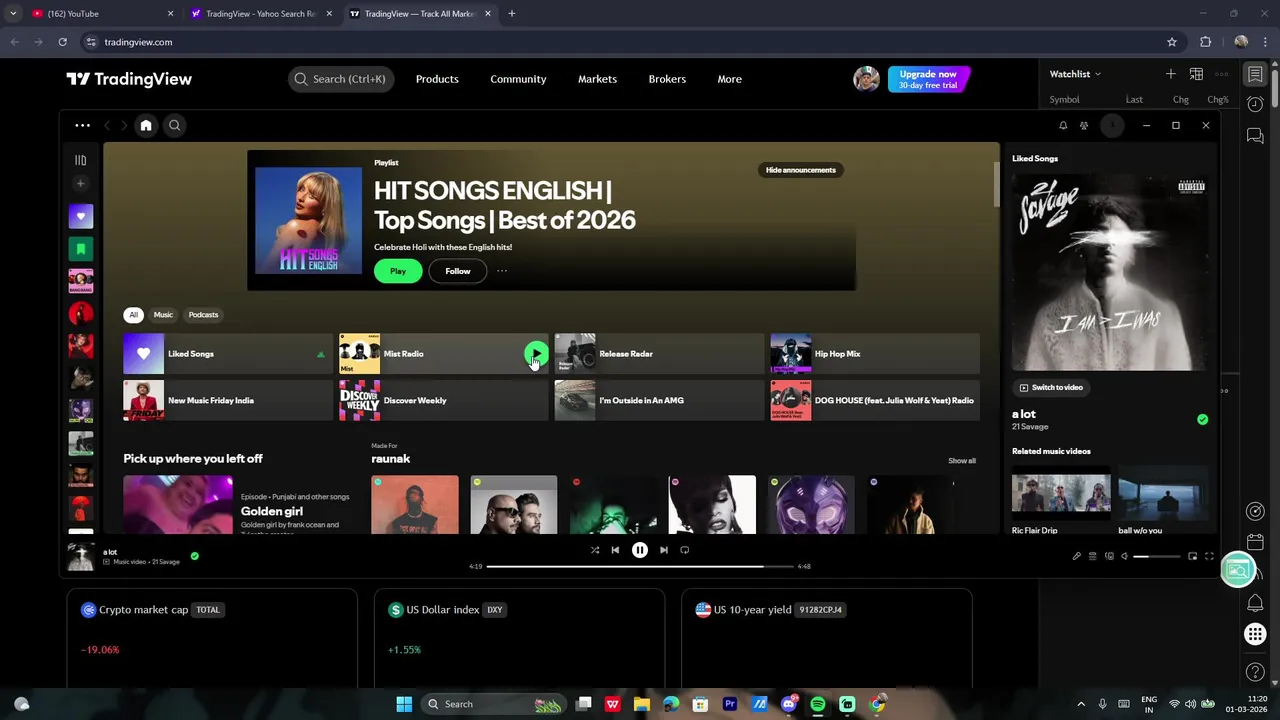Screen dimensions: 1280x720
Task: Open Spotify search via magnifier icon
Action: pos(174,125)
